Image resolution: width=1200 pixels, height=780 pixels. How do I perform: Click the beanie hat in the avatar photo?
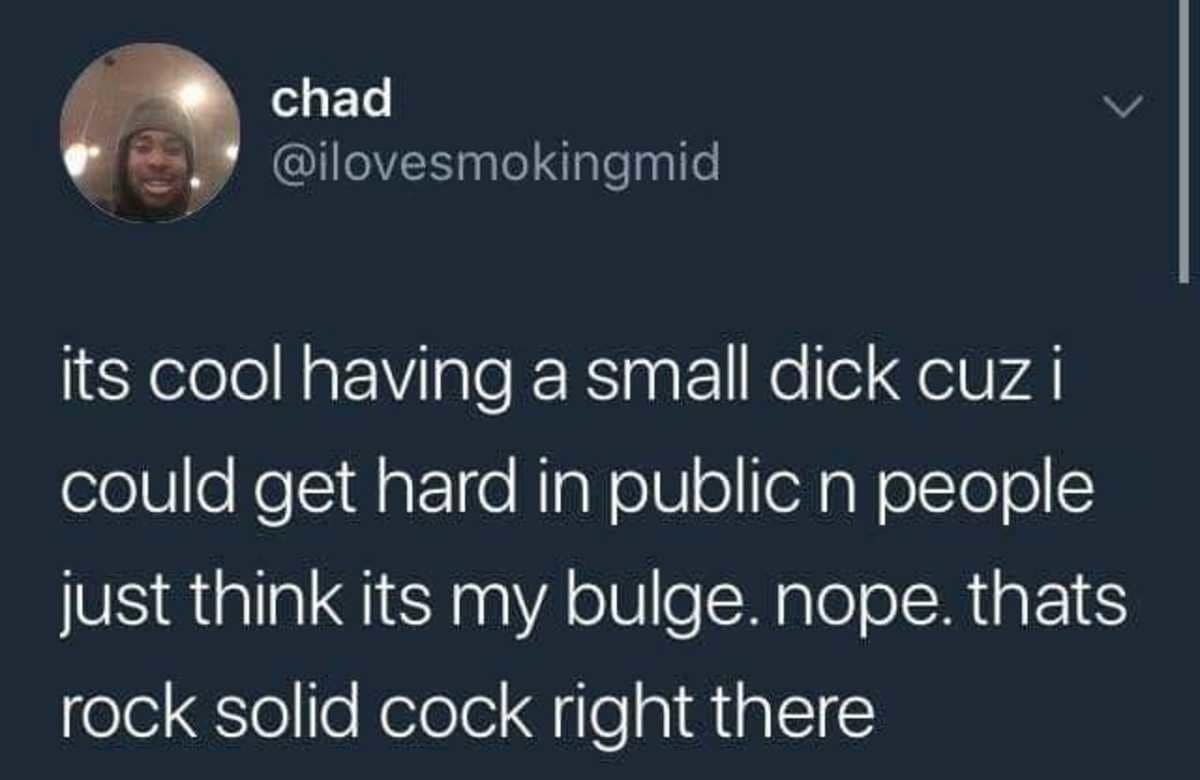154,117
